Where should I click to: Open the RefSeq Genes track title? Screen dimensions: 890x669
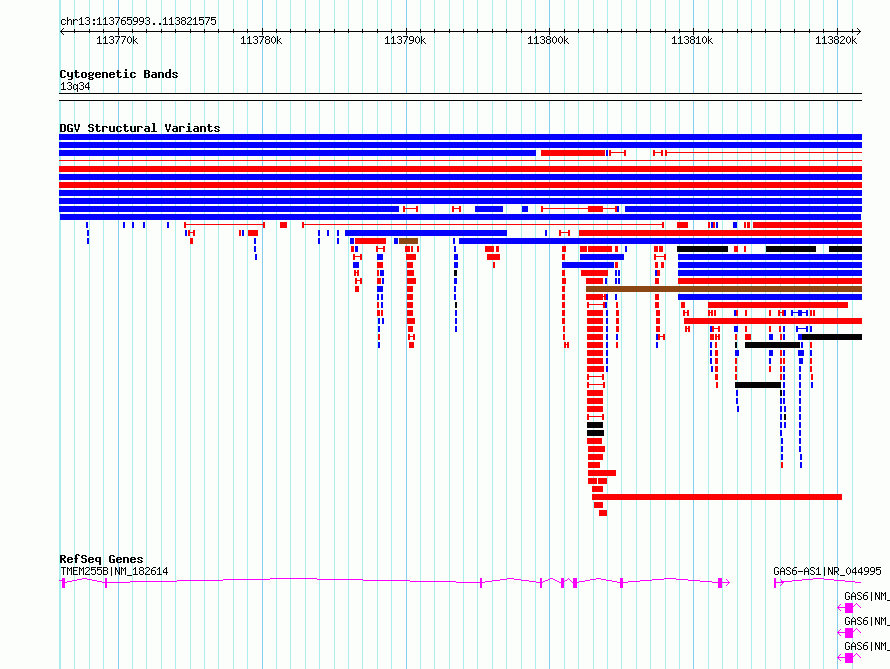101,559
